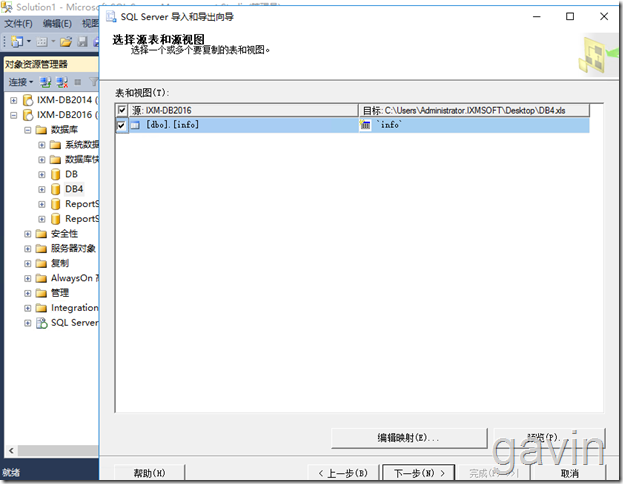Image resolution: width=623 pixels, height=484 pixels.
Task: Click the DB4 database cylinder icon
Action: pyautogui.click(x=56, y=189)
